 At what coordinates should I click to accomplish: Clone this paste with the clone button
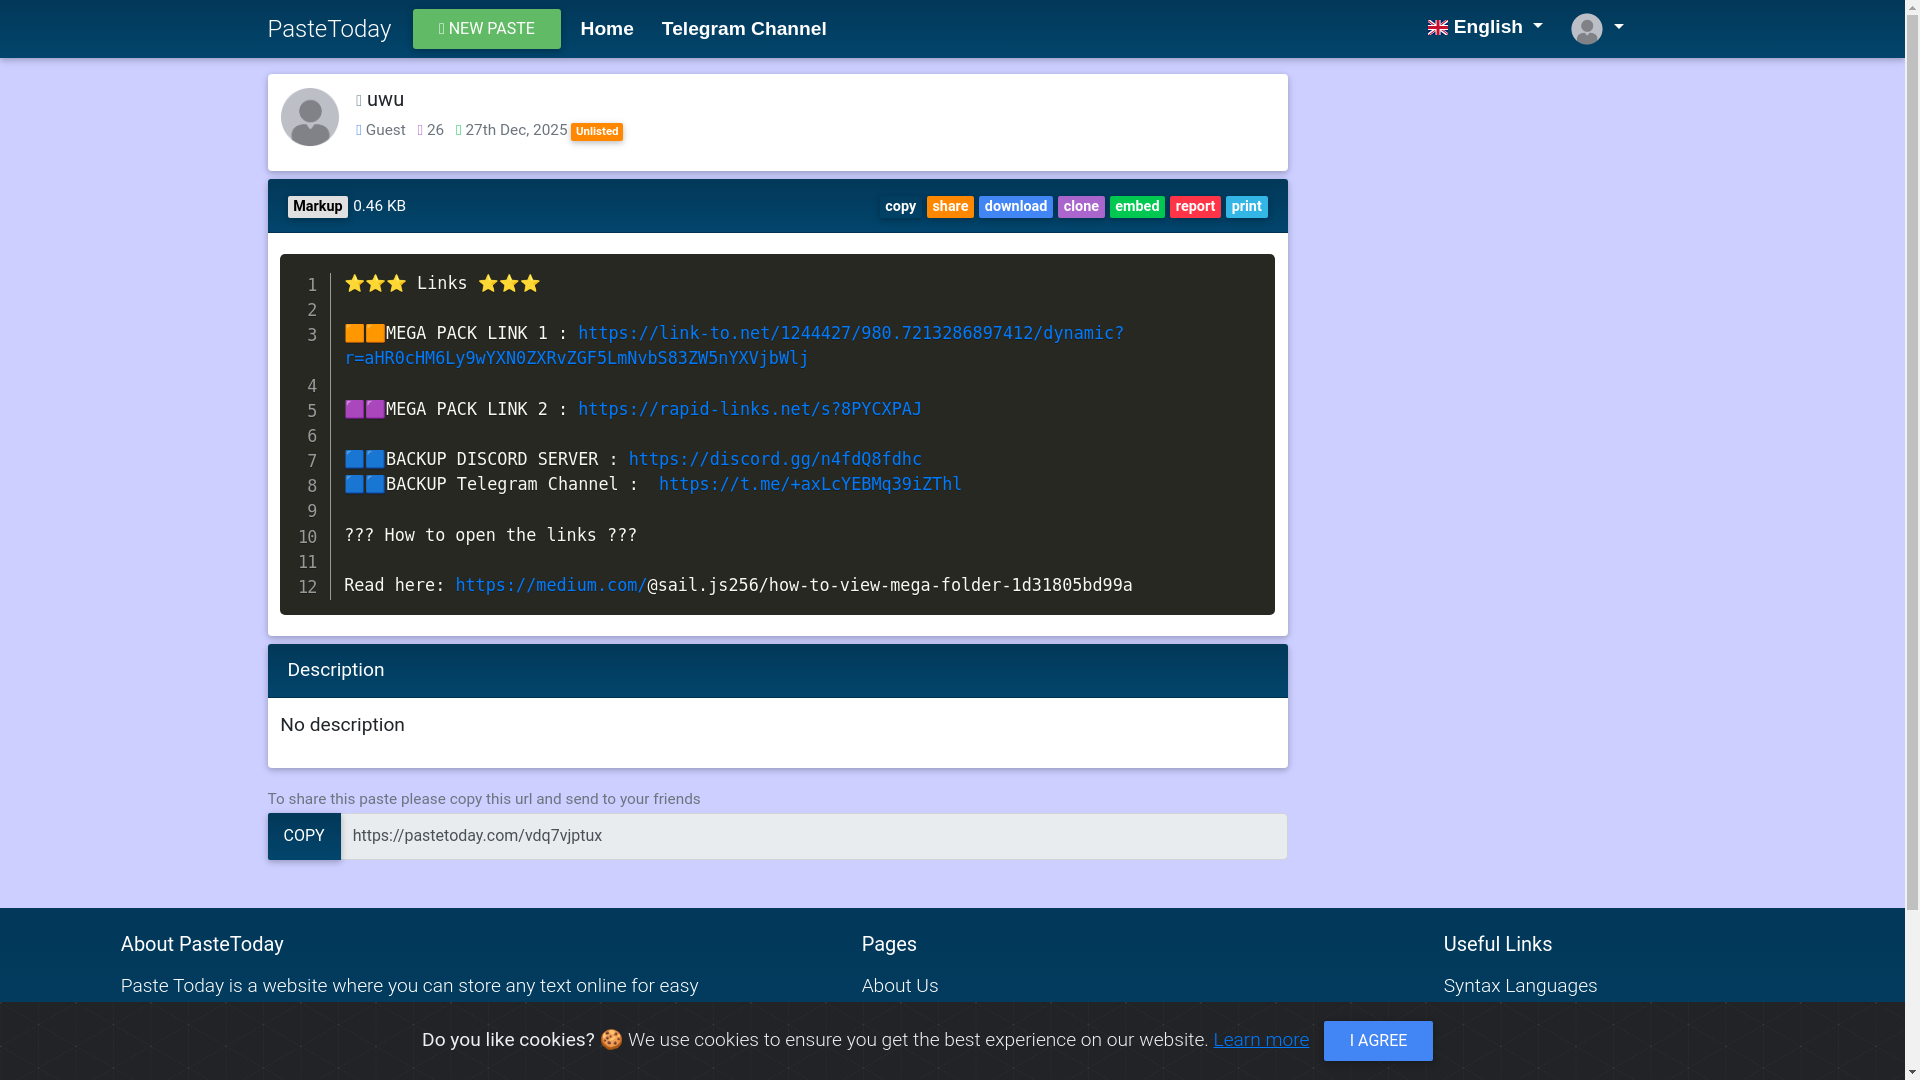(1081, 206)
